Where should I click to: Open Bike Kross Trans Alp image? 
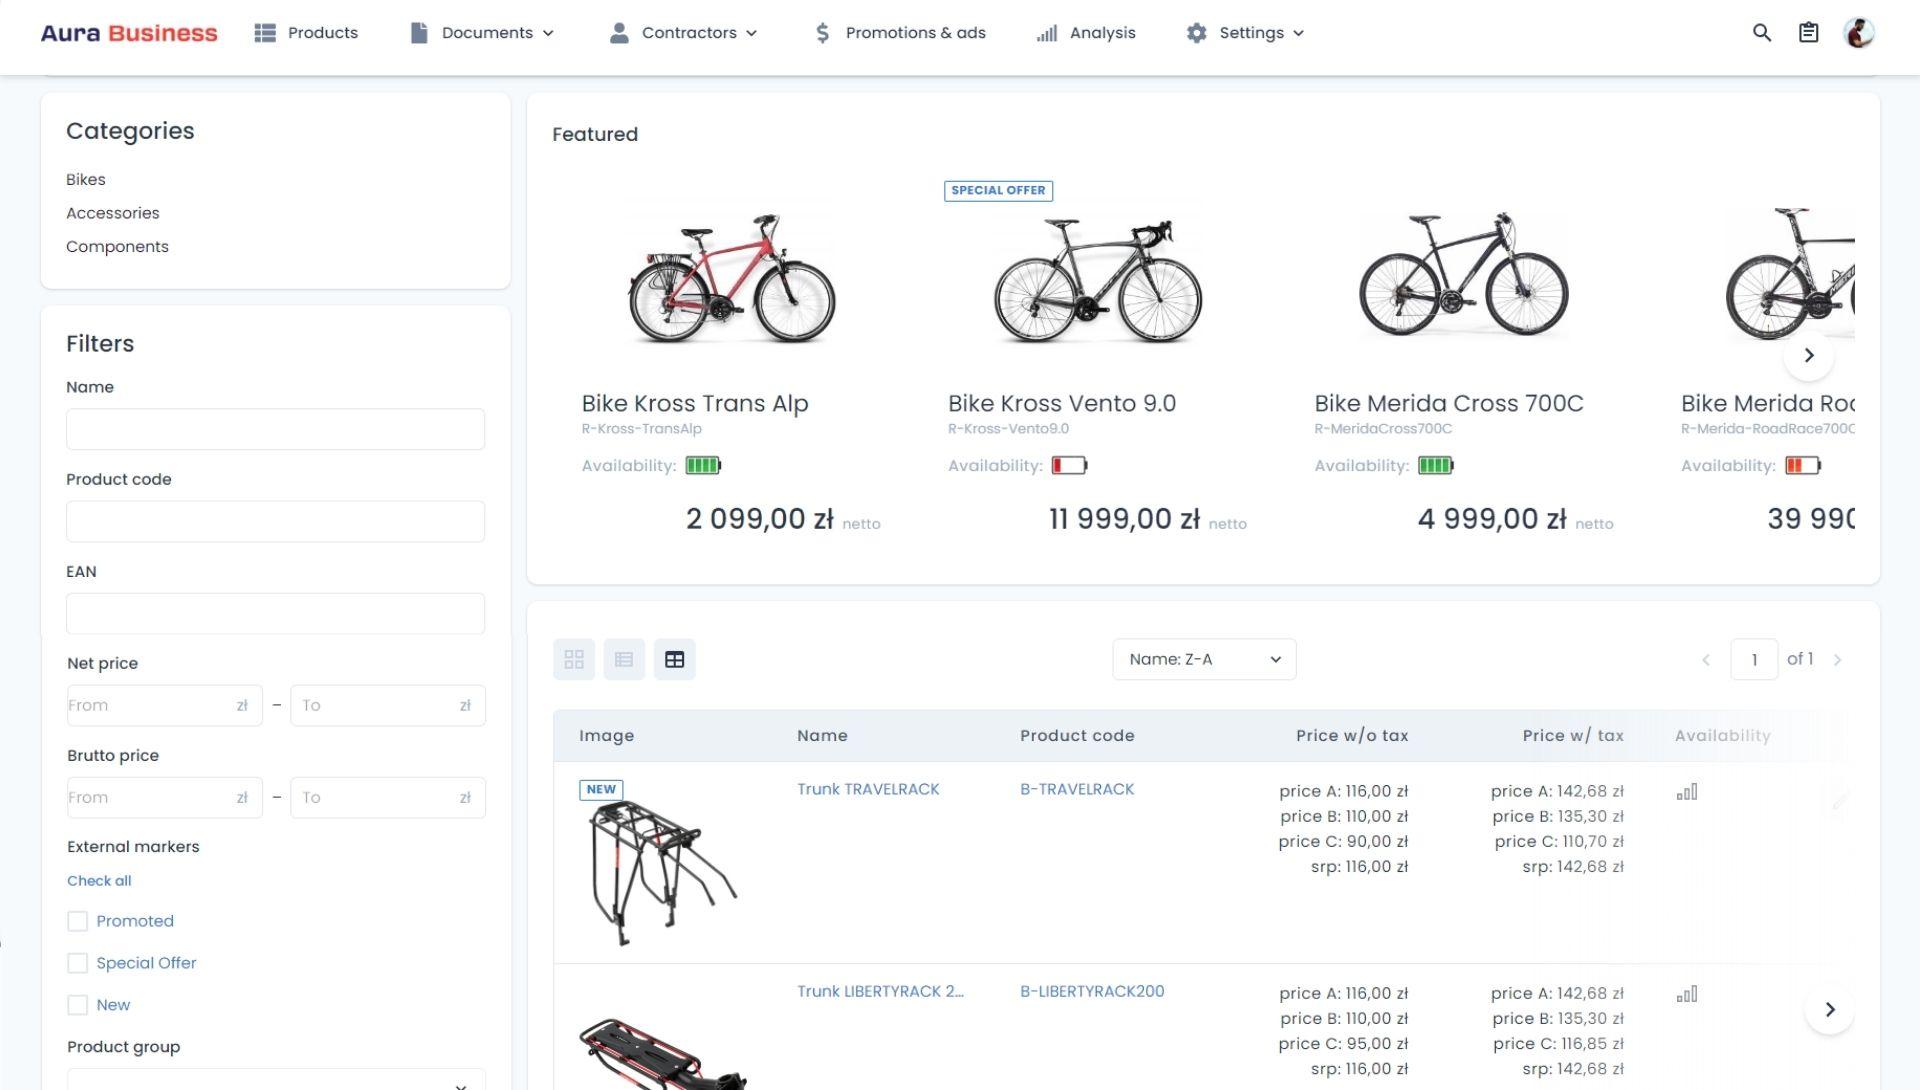[732, 278]
